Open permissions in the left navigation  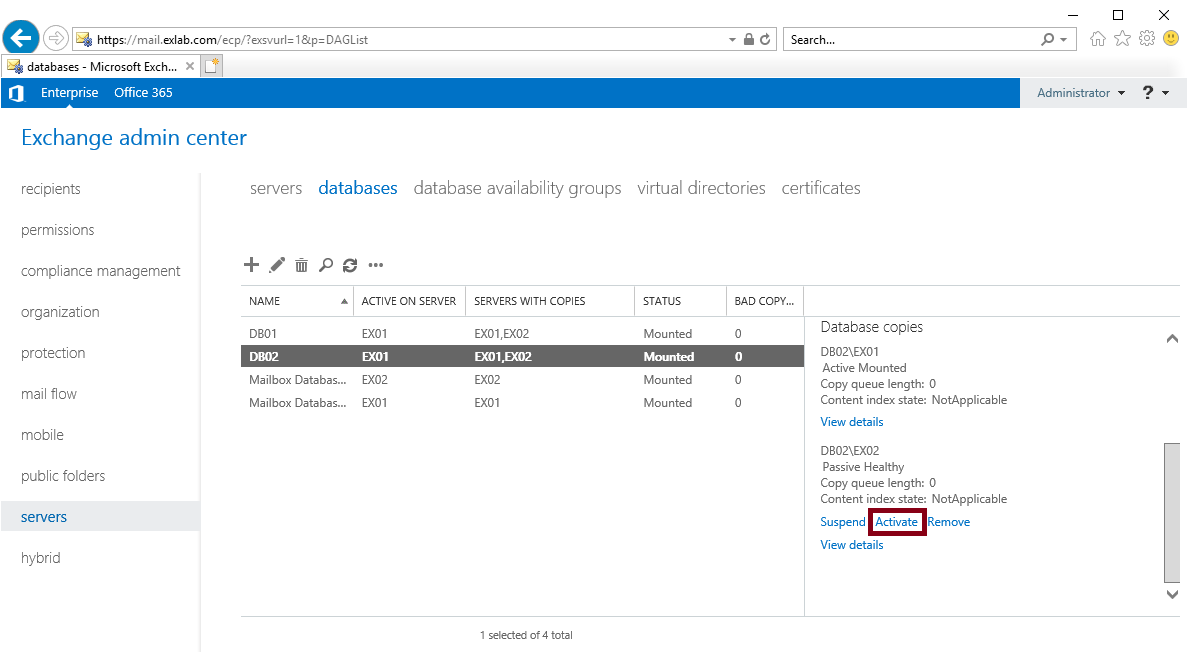58,229
